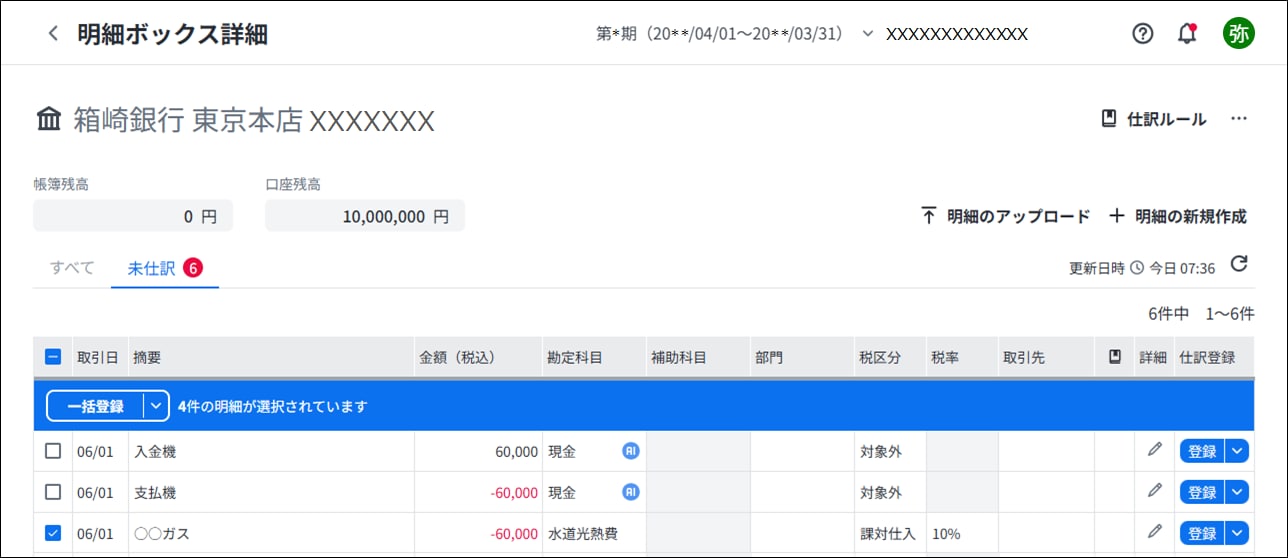Viewport: 1288px width, 558px height.
Task: Uncheck the ○○ガス row checkbox
Action: [53, 533]
